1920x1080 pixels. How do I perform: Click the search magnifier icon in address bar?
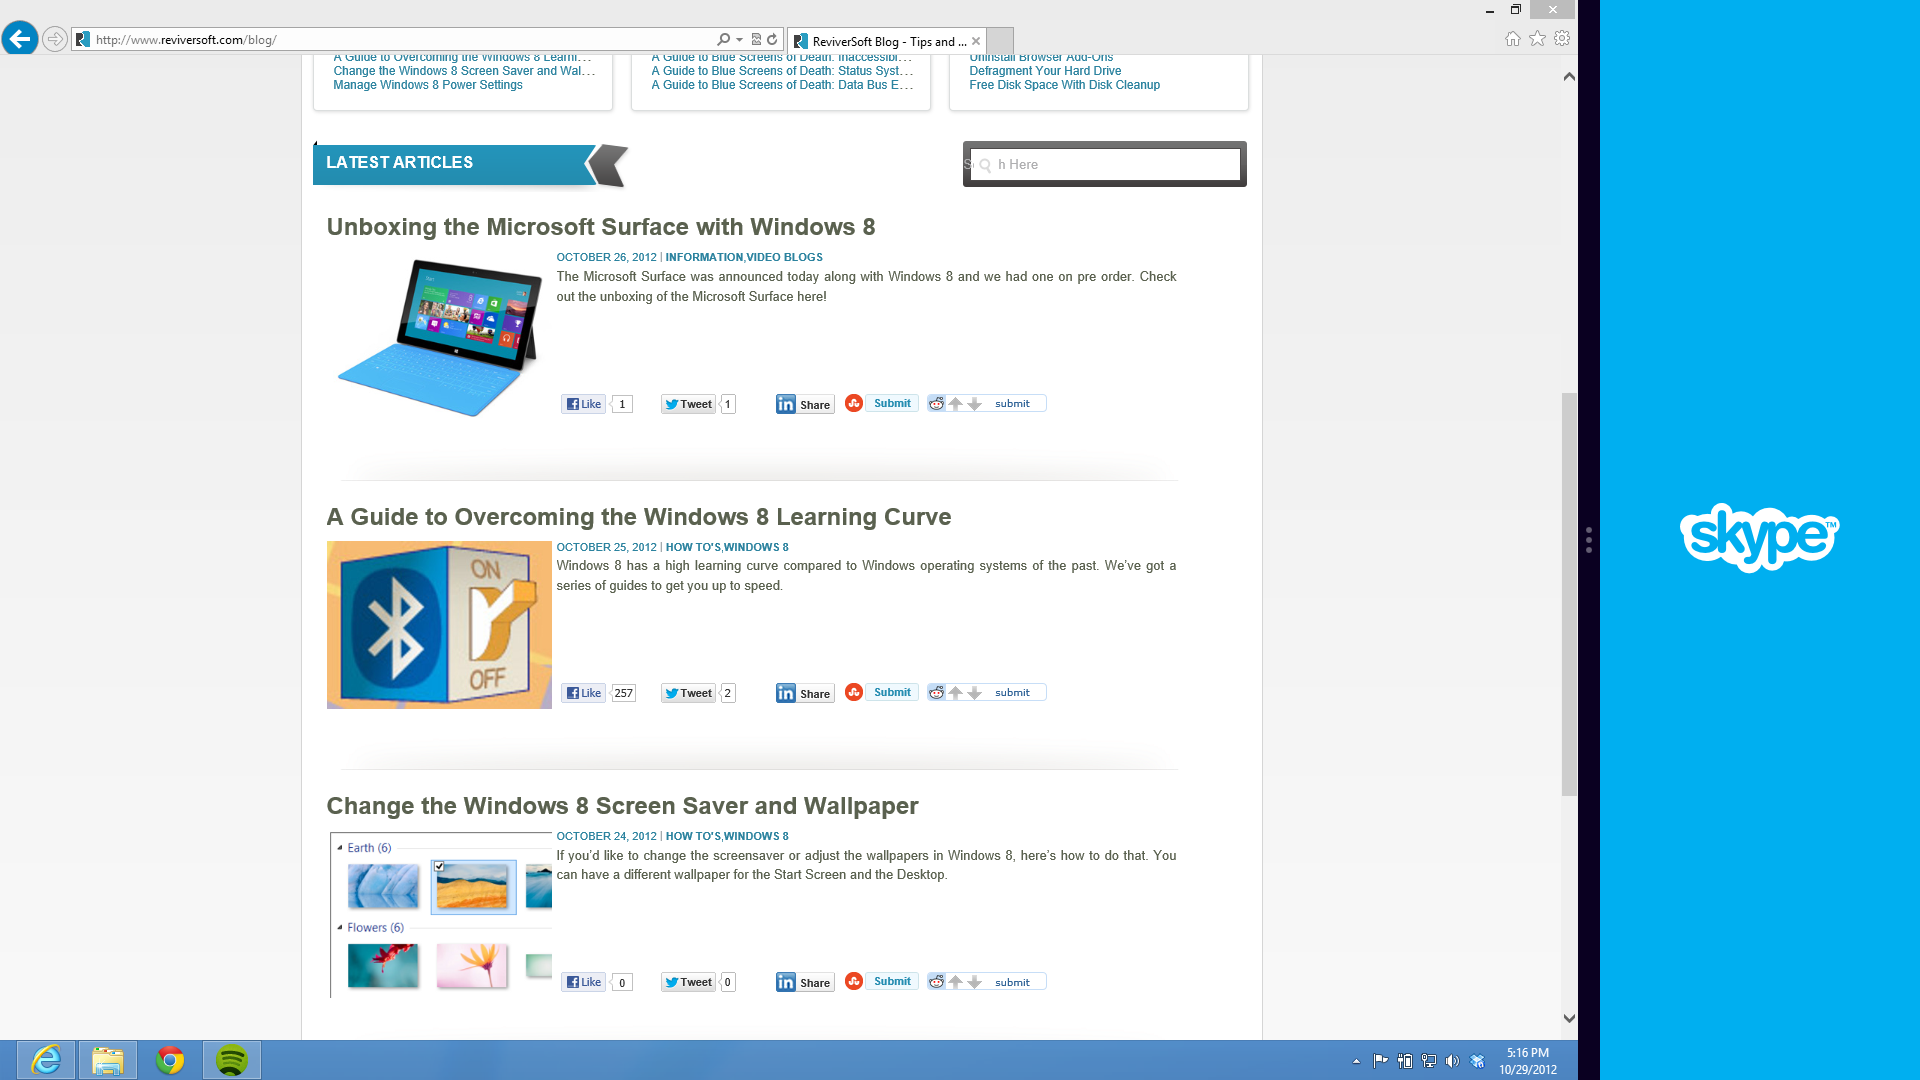click(x=723, y=39)
